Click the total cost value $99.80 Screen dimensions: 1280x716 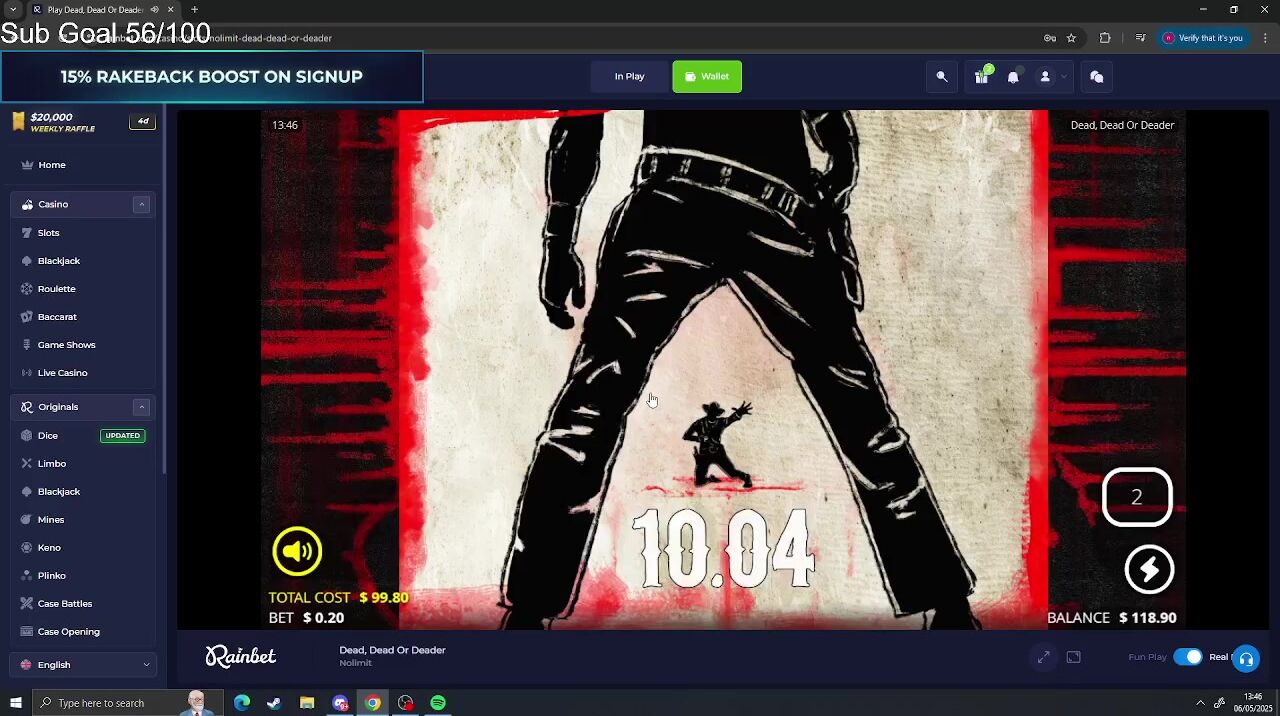click(x=384, y=598)
